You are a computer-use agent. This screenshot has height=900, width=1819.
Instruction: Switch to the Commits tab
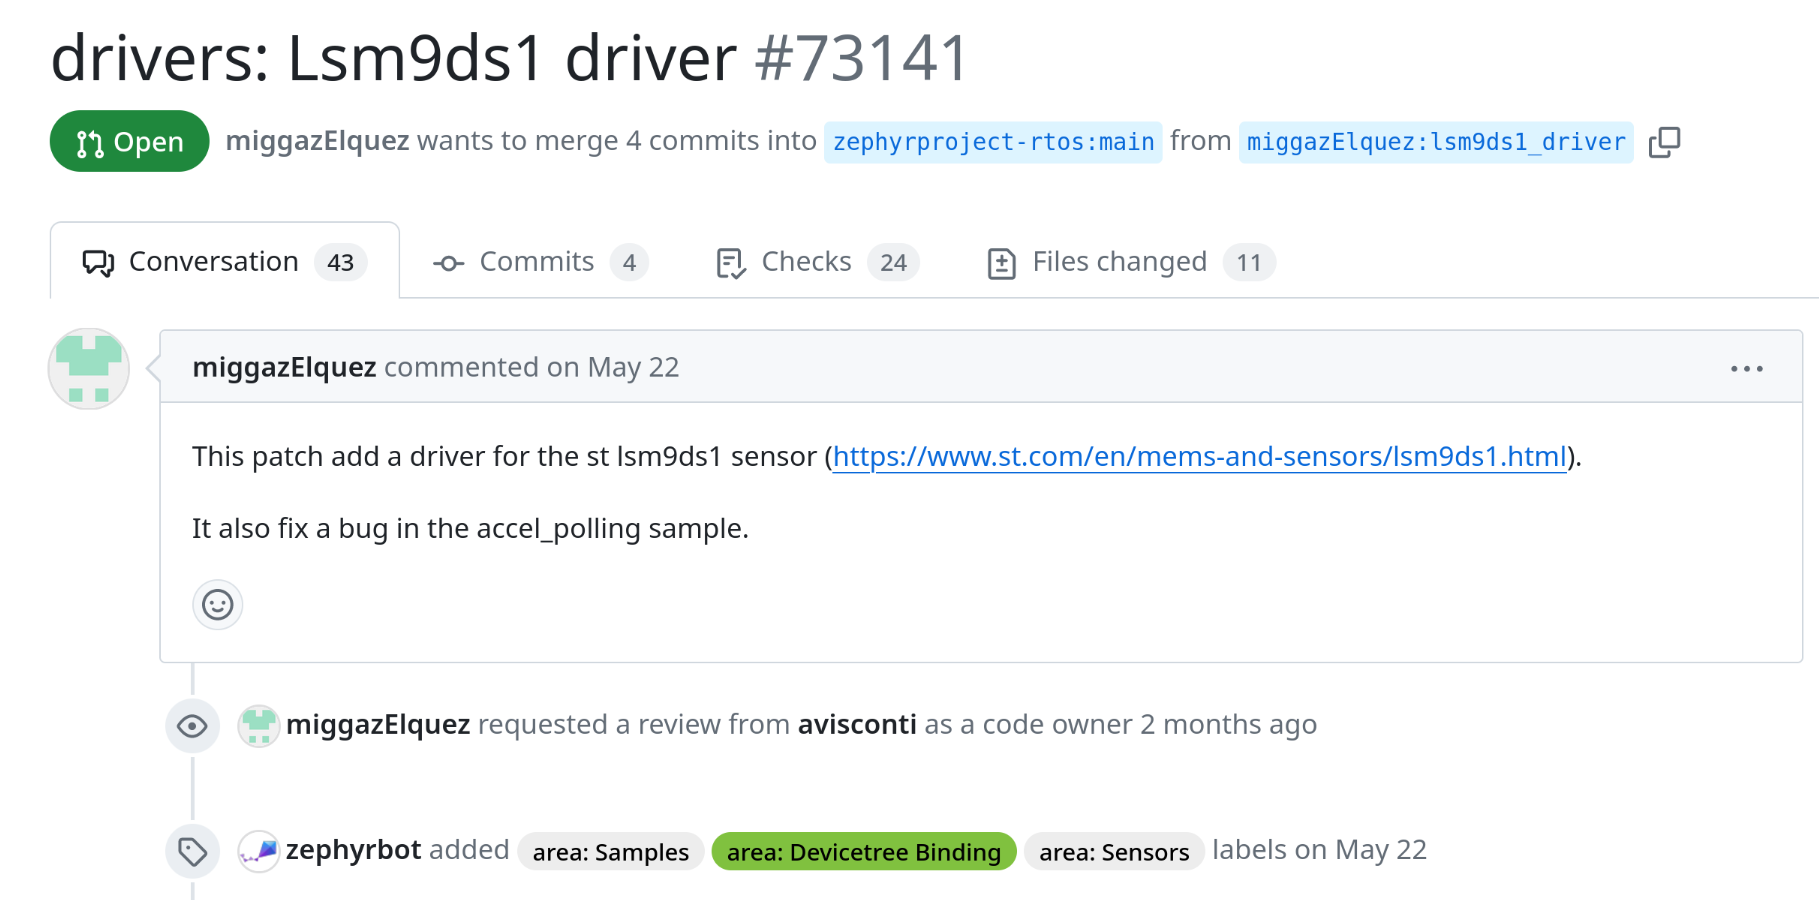pos(540,262)
